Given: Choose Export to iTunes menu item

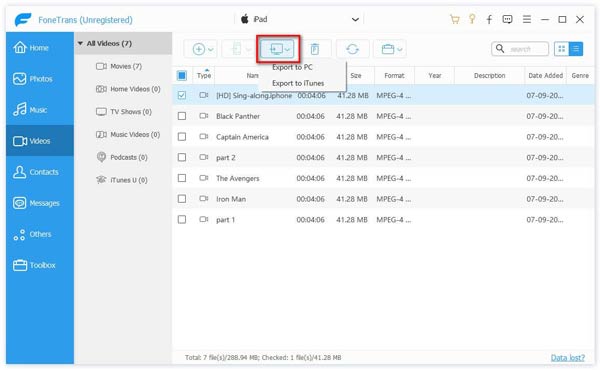Looking at the screenshot, I should click(x=298, y=83).
